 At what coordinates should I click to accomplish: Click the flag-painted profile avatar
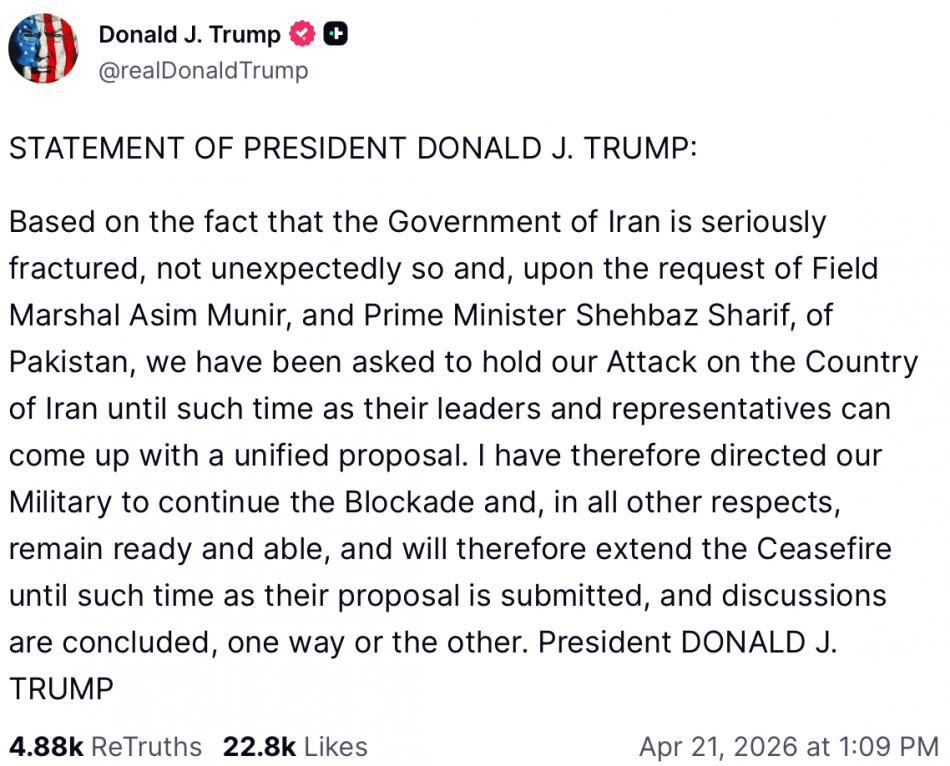pyautogui.click(x=44, y=47)
